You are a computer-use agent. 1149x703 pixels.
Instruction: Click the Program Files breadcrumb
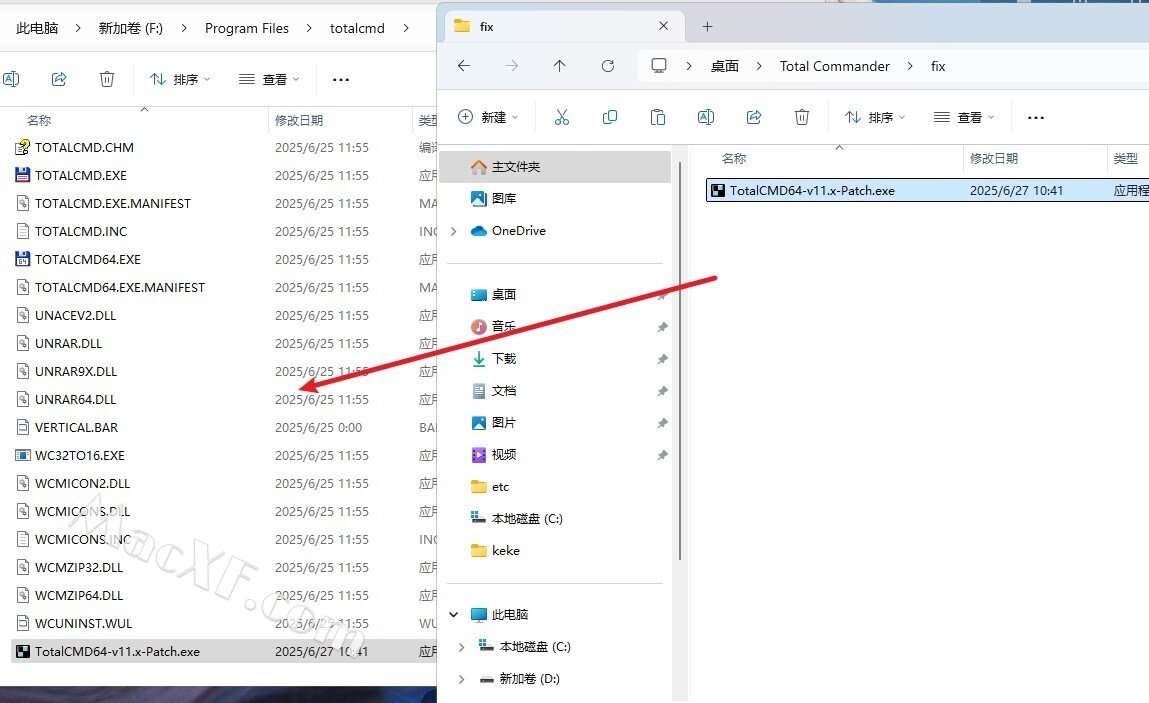[247, 28]
